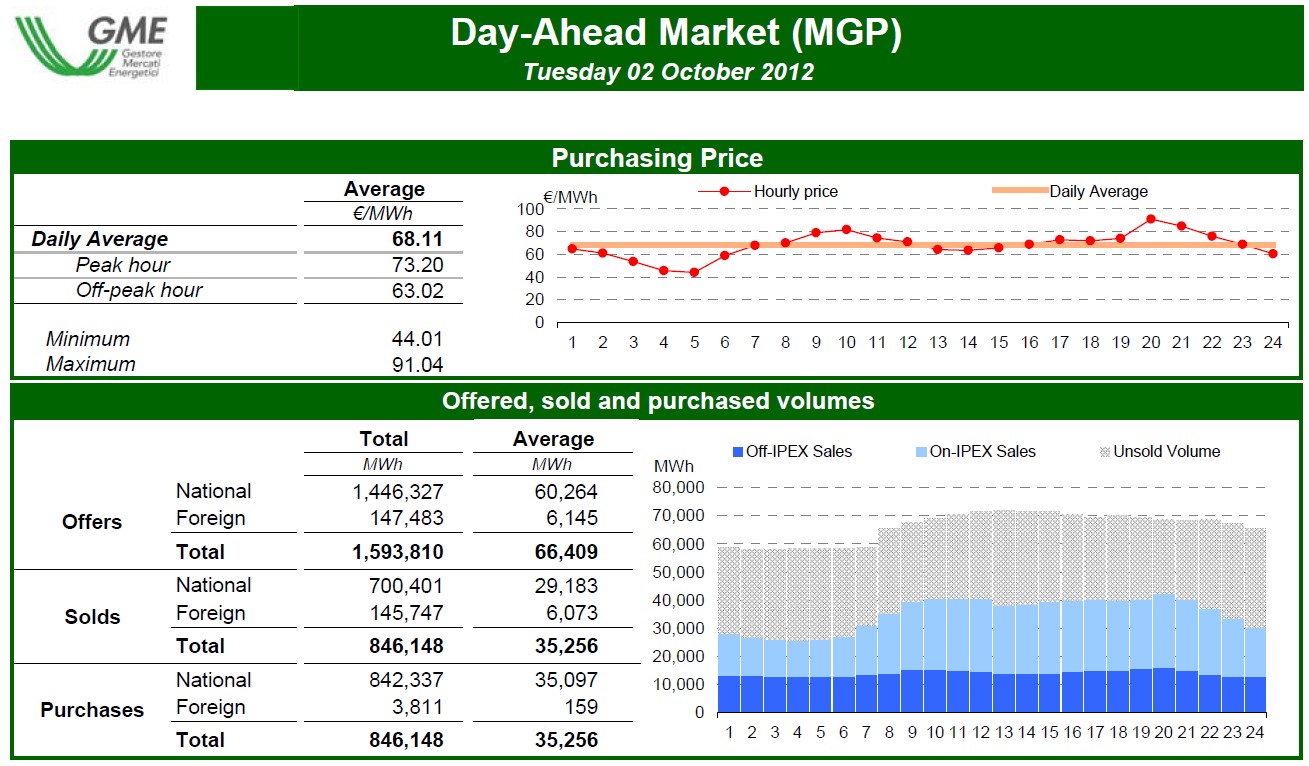Click the Average column header in volumes table

553,439
